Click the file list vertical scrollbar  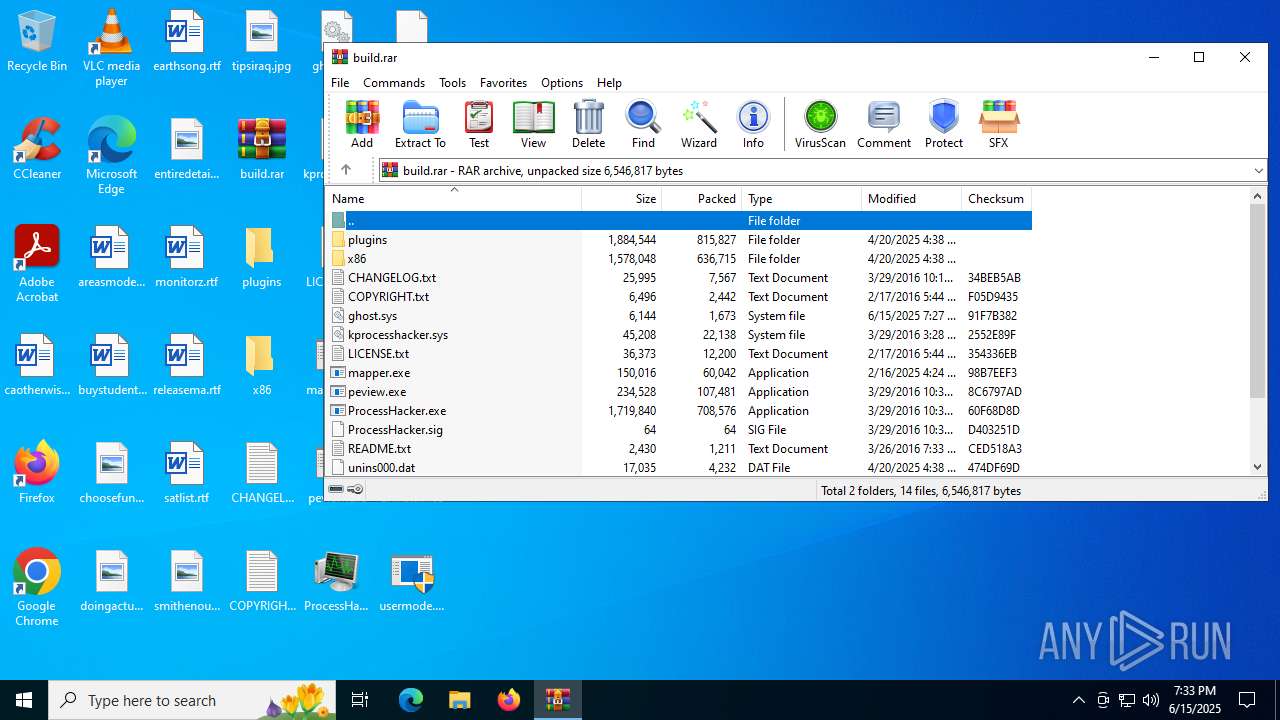click(x=1258, y=300)
